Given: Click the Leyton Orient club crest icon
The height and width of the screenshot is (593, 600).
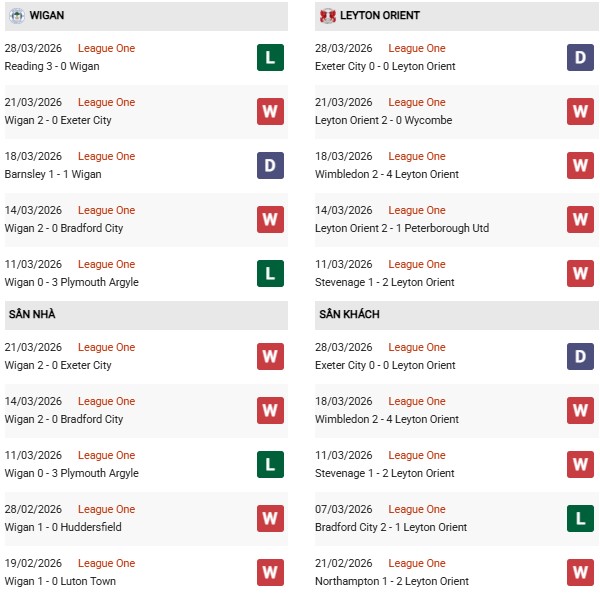Looking at the screenshot, I should [327, 16].
